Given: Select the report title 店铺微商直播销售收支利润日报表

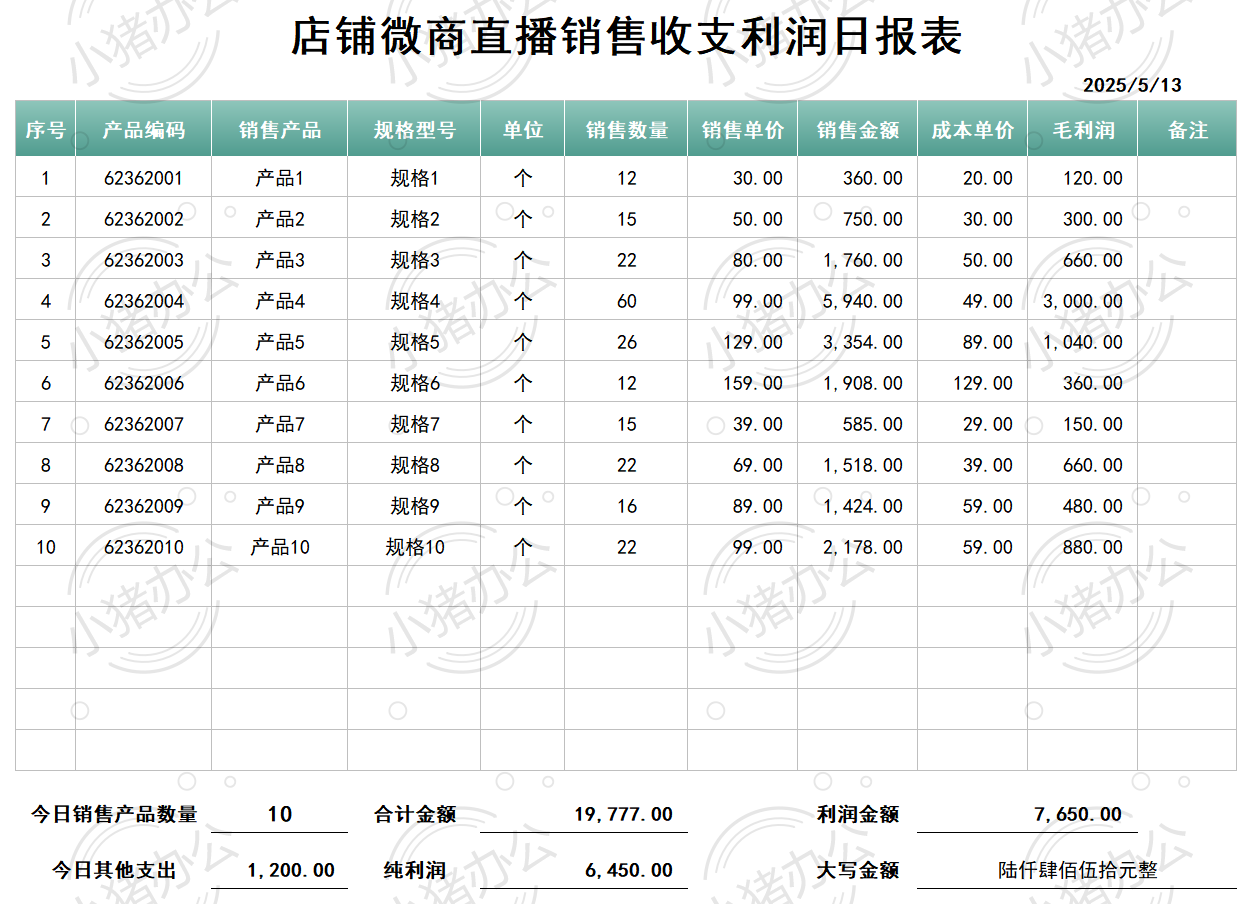Looking at the screenshot, I should point(626,37).
